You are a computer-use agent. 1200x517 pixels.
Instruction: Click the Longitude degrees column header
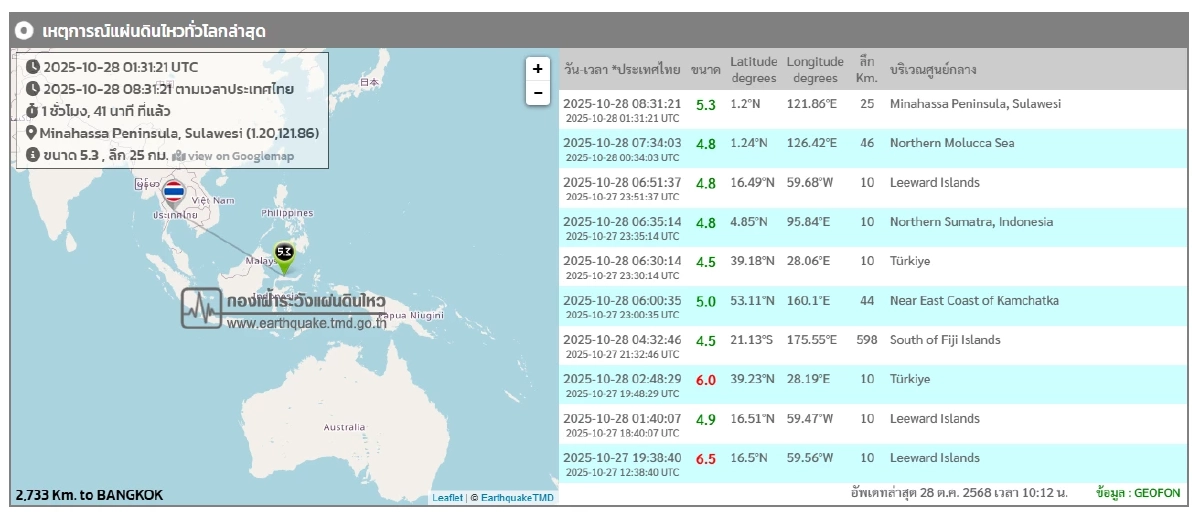[816, 70]
